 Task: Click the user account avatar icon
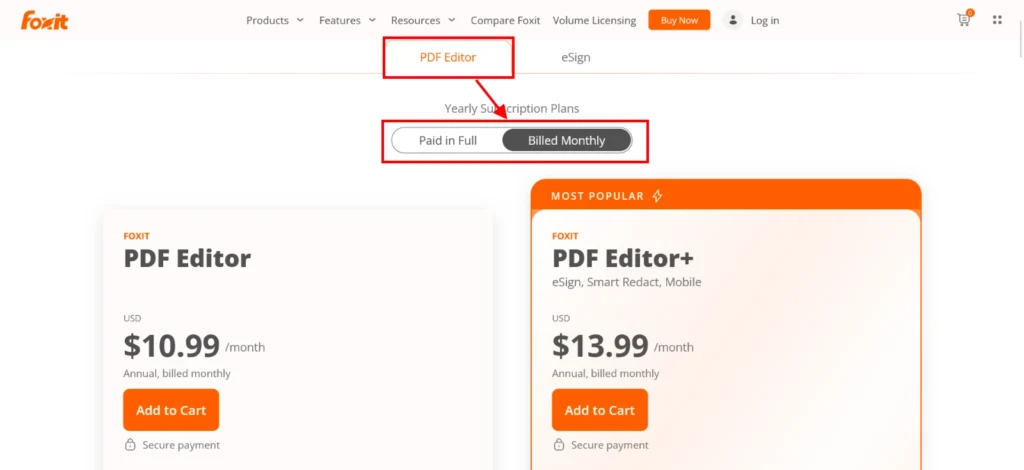[733, 20]
